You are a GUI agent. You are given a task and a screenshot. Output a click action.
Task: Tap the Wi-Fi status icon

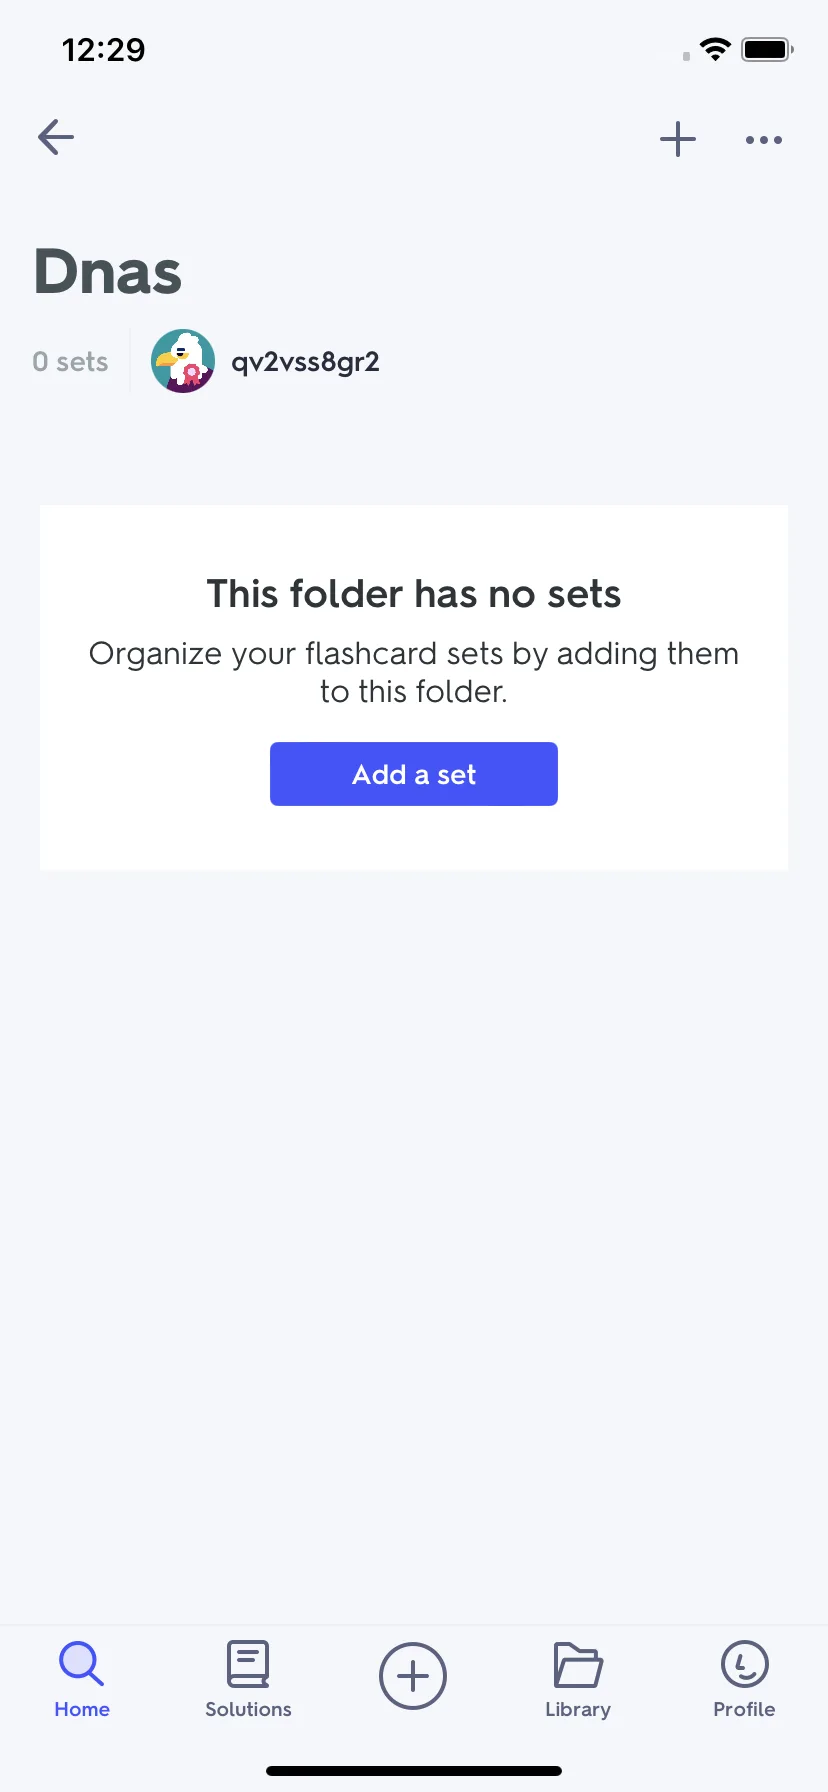pyautogui.click(x=715, y=49)
